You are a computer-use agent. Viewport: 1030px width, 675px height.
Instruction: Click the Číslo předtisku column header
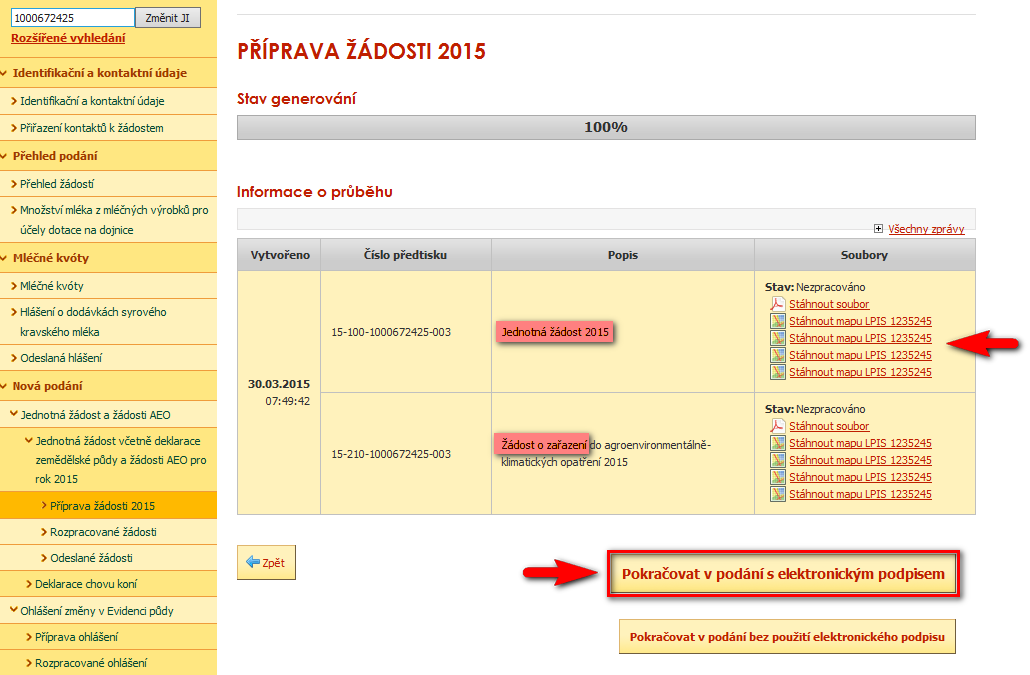[405, 255]
